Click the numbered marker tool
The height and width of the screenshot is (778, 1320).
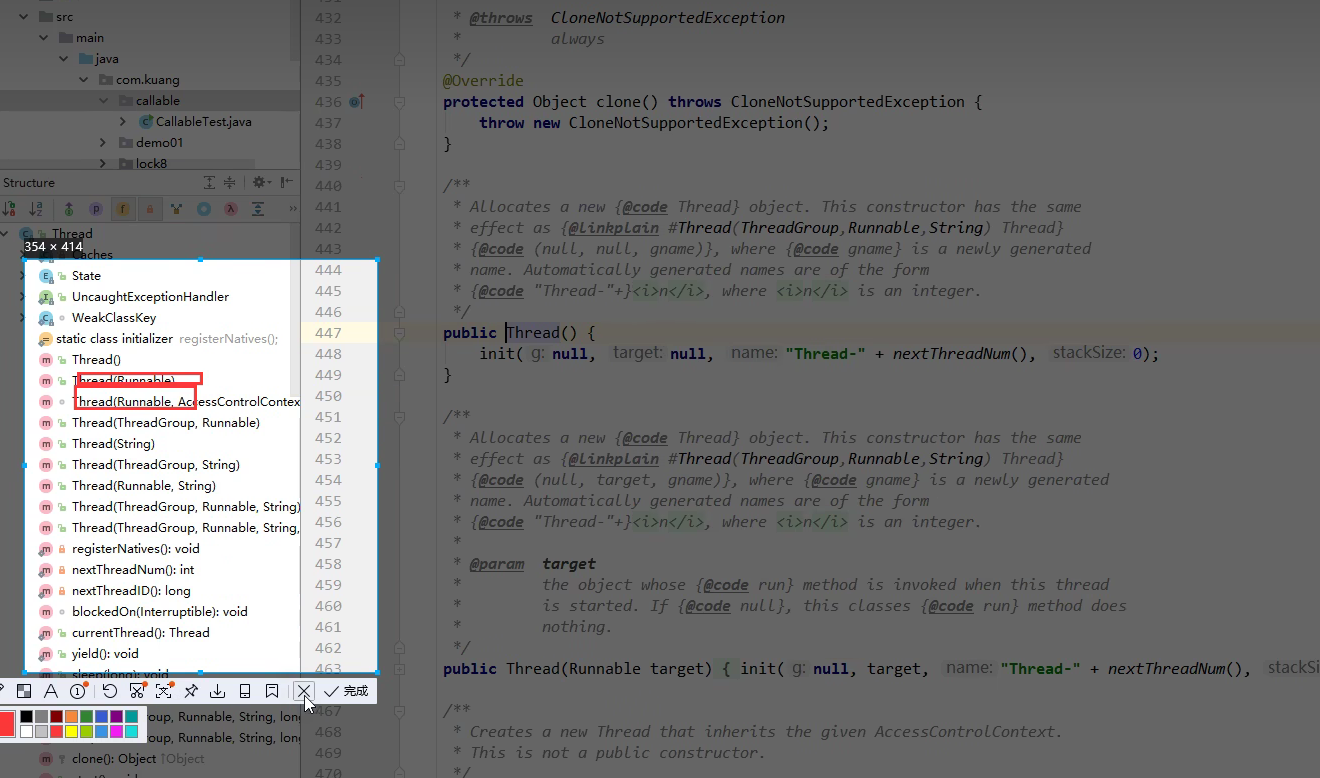[78, 691]
